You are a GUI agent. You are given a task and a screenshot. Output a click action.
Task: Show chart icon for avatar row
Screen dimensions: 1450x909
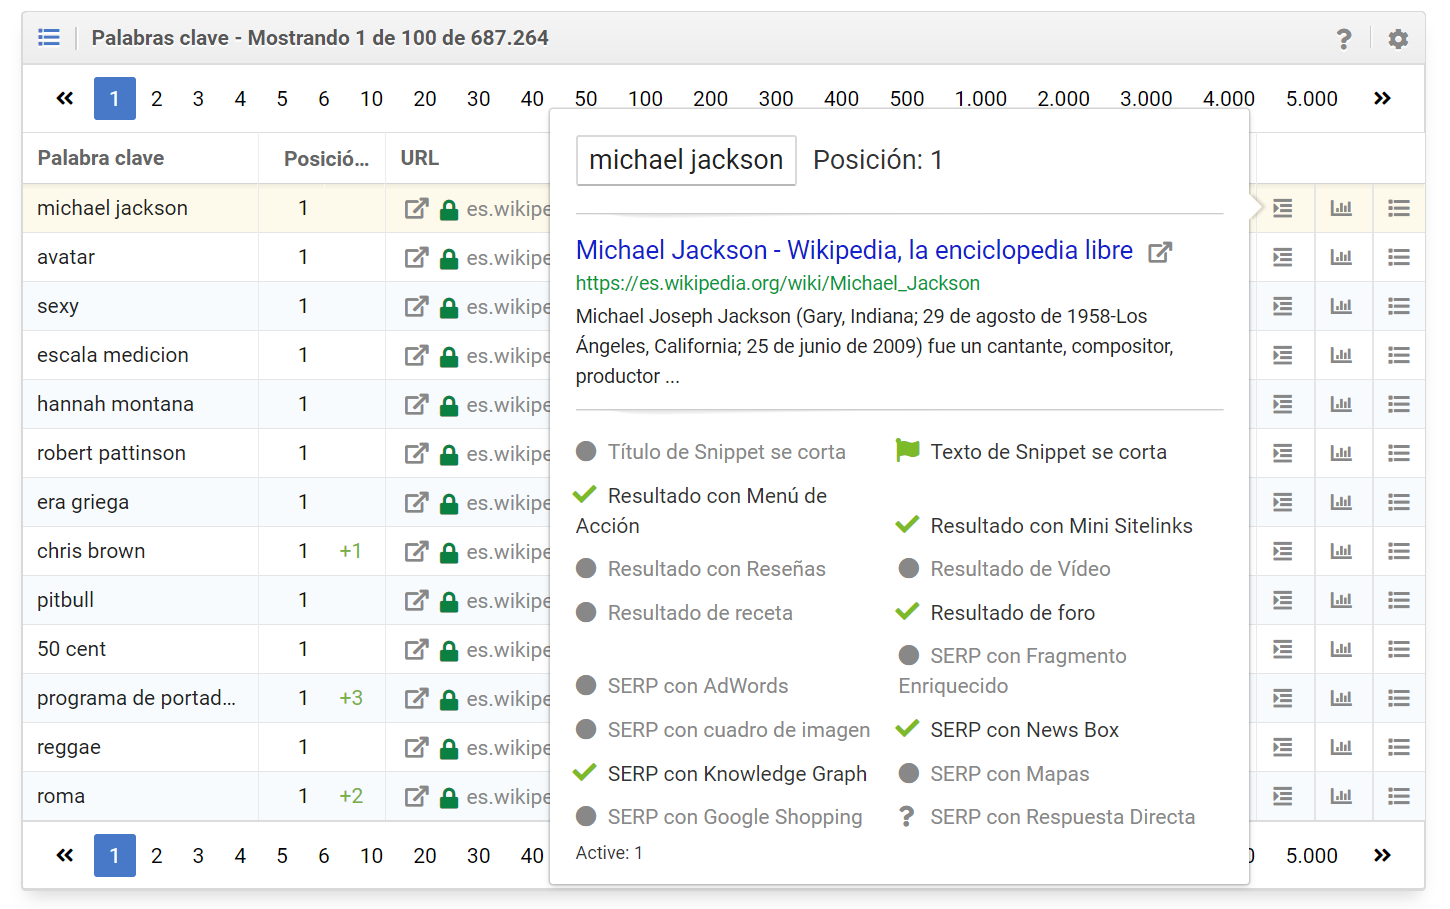tap(1341, 257)
